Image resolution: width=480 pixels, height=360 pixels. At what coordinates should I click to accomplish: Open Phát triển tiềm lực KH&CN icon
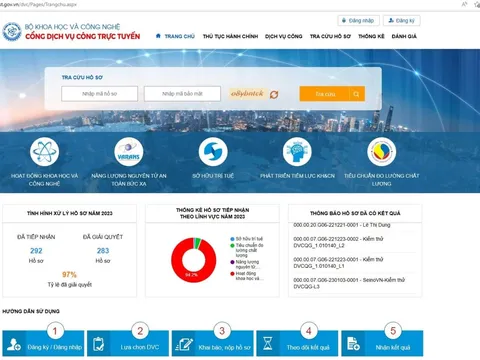[x=297, y=152]
